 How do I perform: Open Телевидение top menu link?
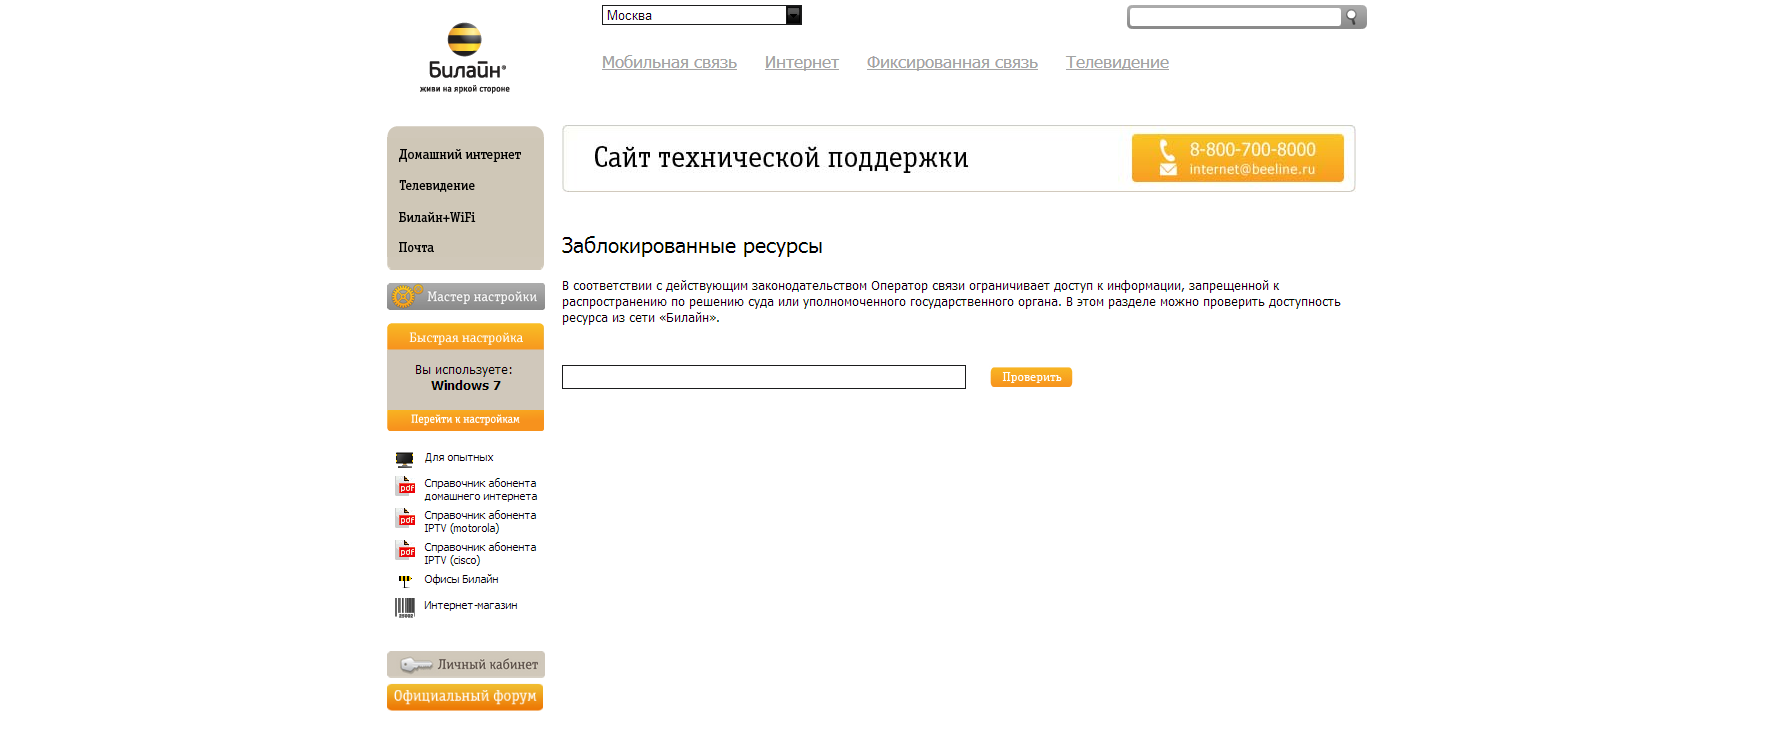coord(1117,62)
